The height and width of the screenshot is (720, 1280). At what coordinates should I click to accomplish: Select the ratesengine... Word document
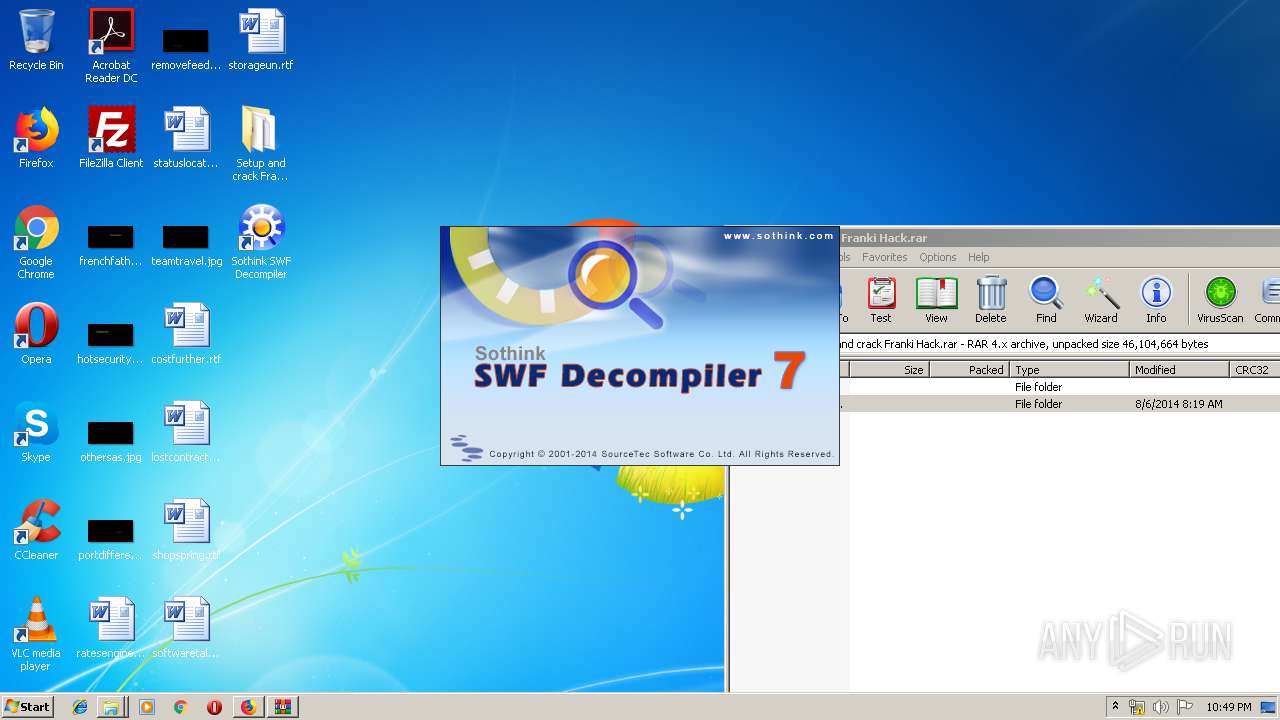tap(111, 628)
